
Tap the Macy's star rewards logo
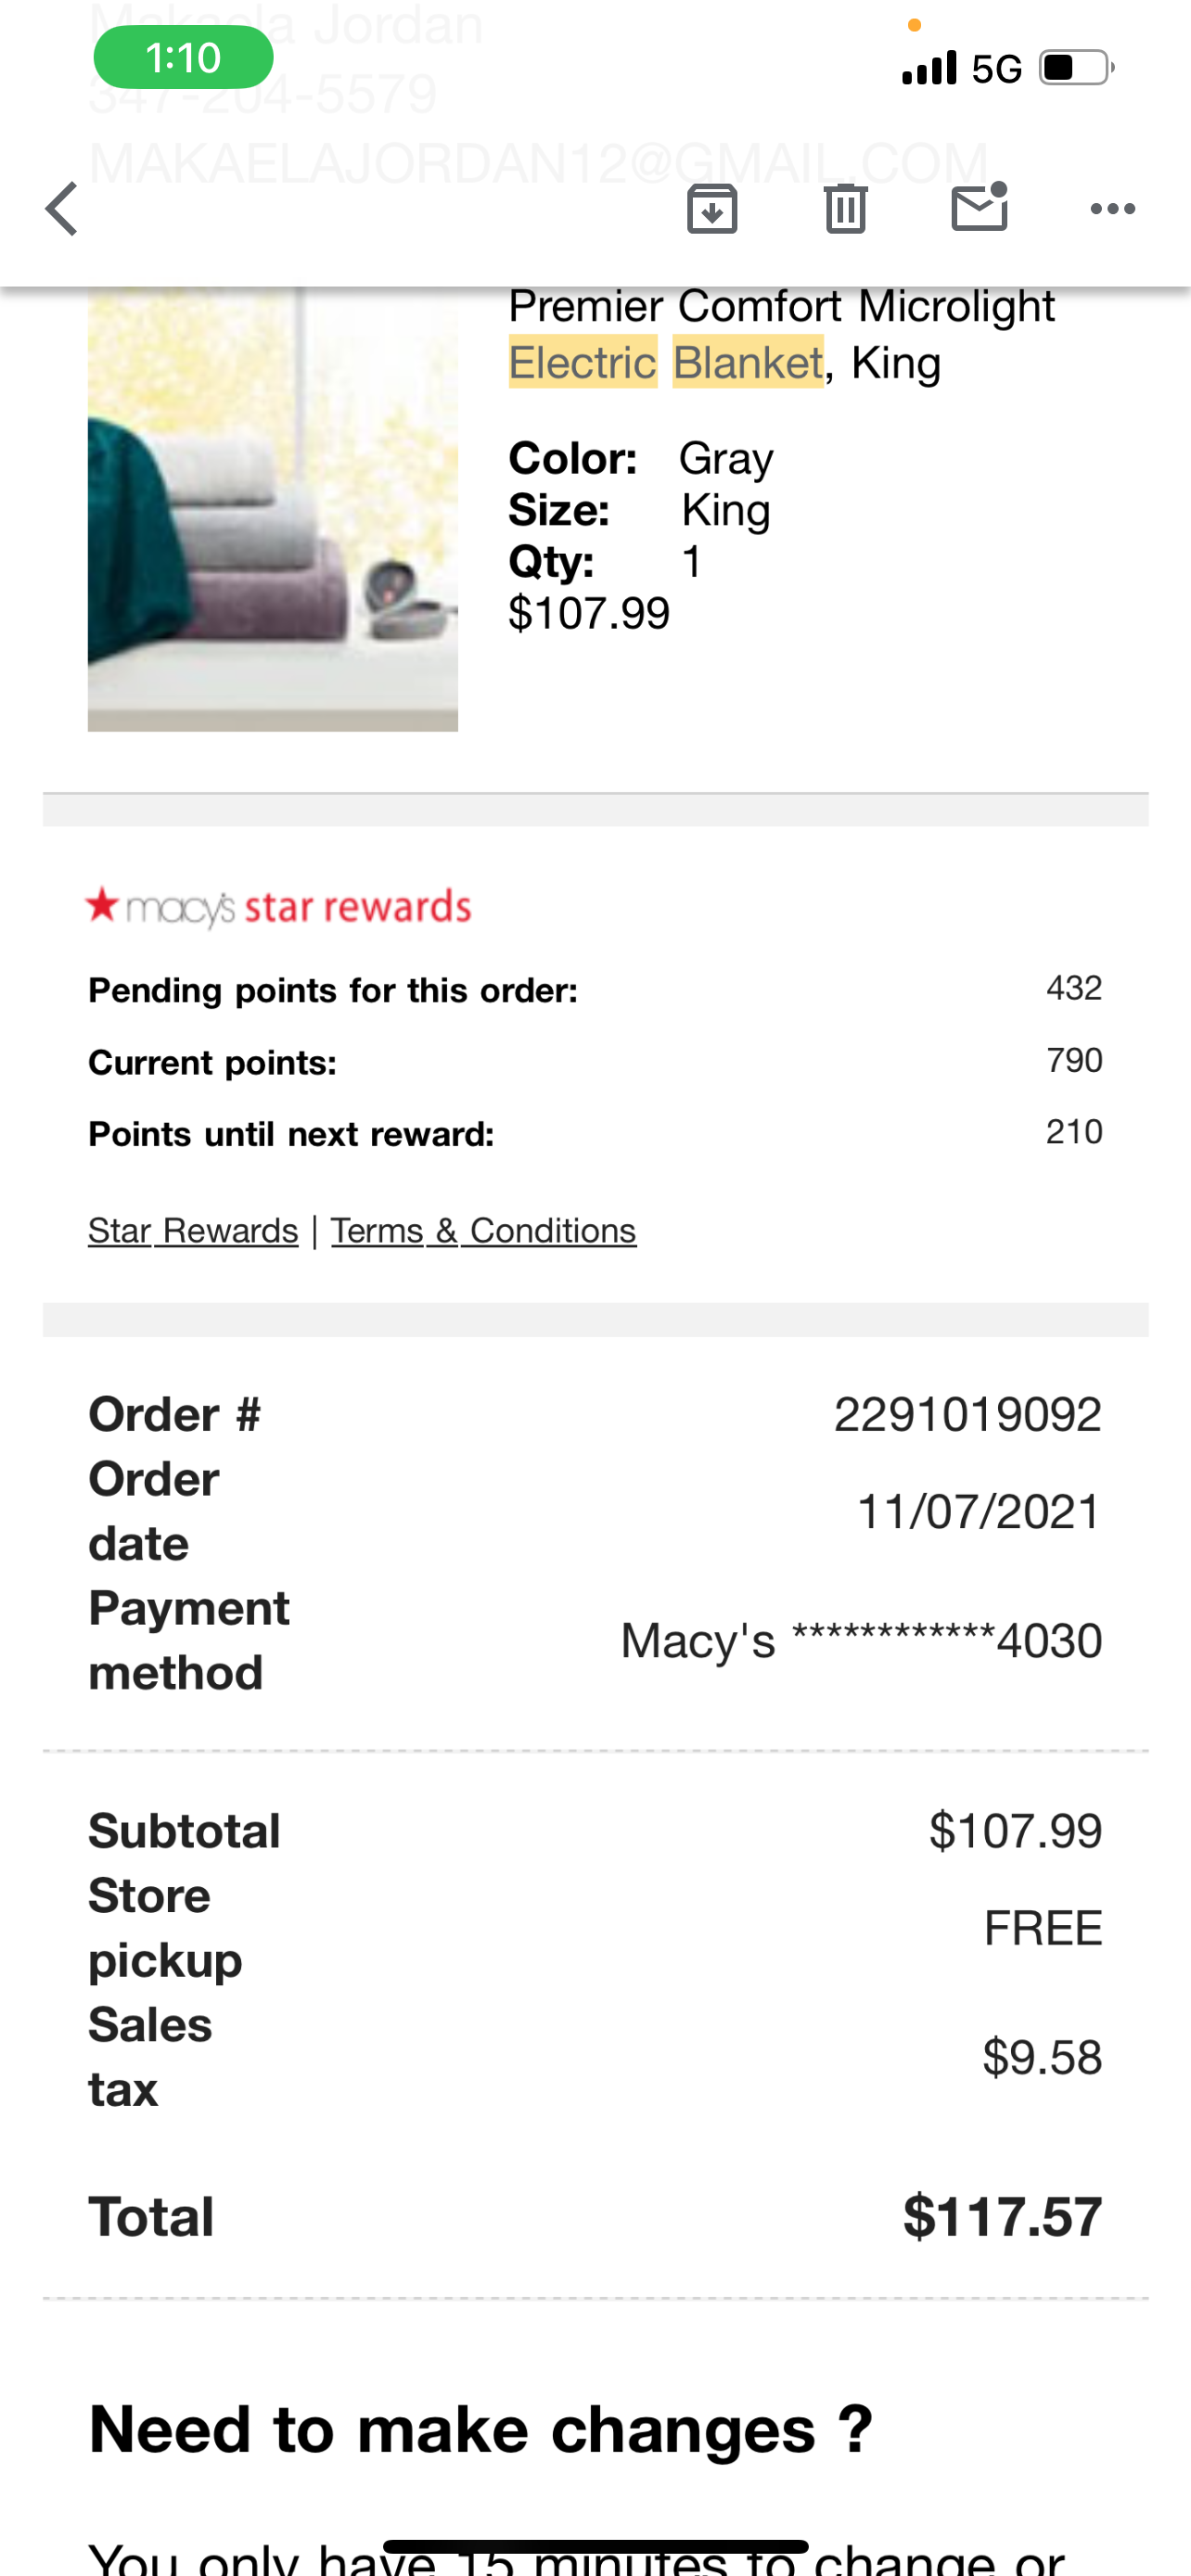278,907
